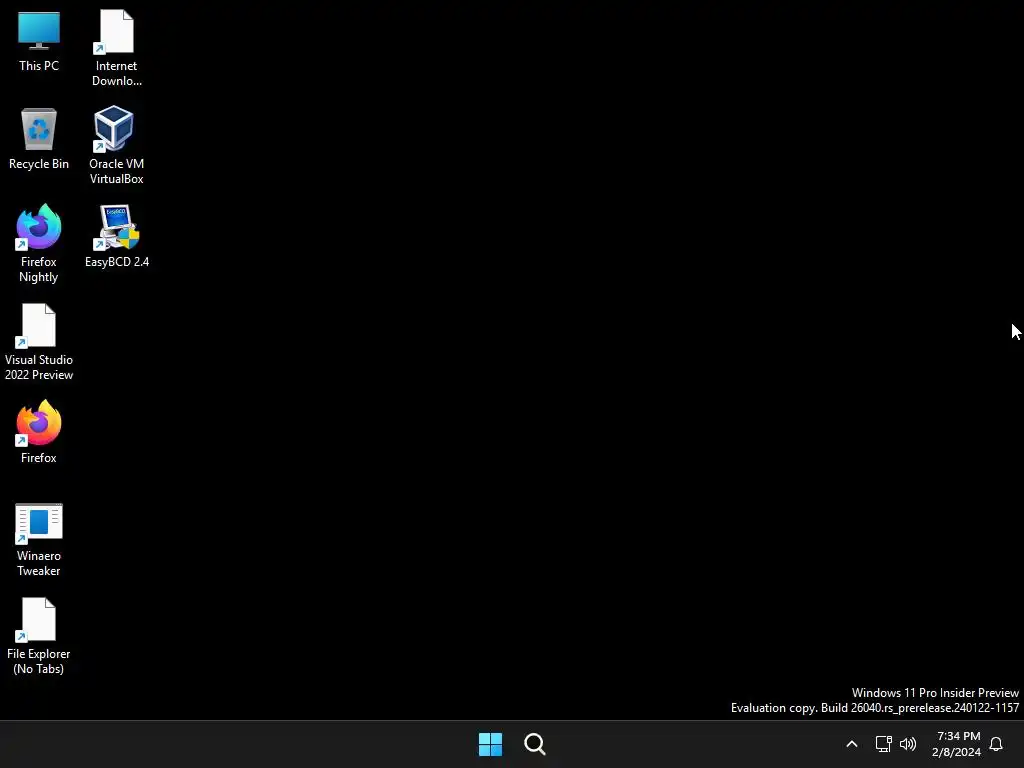Select the Internet Download shortcut icon
Viewport: 1024px width, 768px height.
pyautogui.click(x=116, y=31)
